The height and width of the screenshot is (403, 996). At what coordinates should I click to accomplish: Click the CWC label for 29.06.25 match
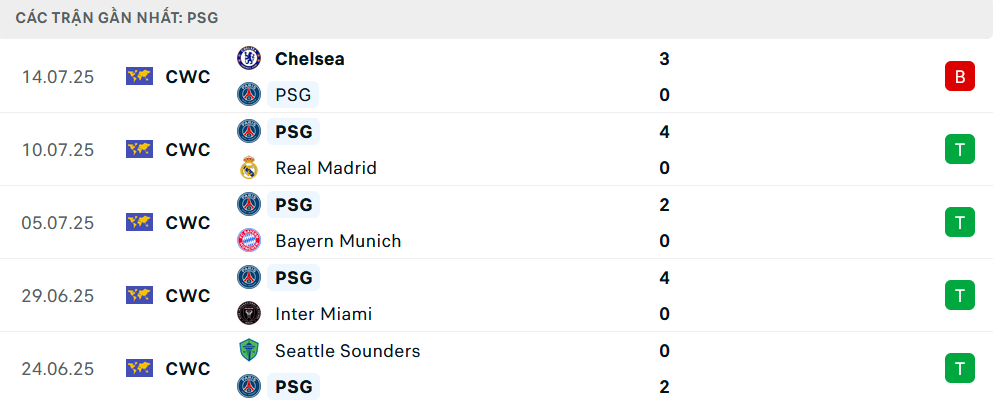[188, 296]
